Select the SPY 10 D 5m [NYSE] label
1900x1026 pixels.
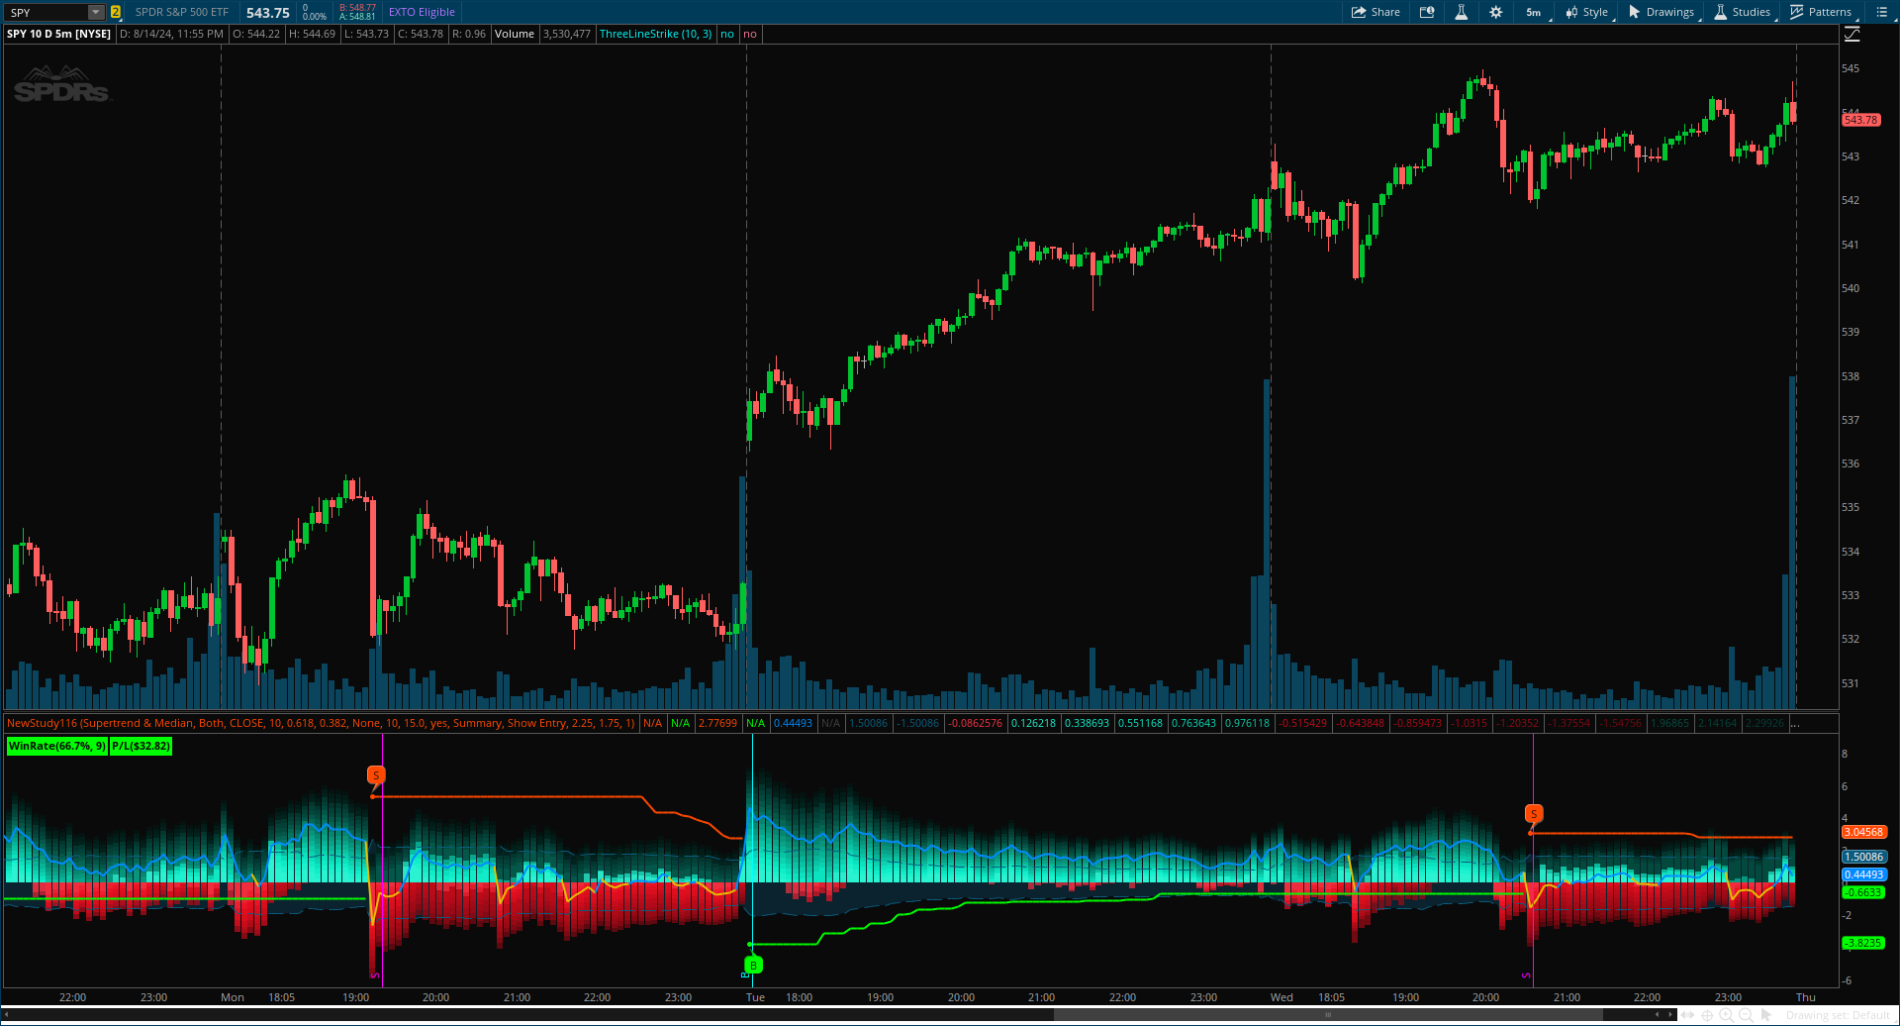coord(59,34)
